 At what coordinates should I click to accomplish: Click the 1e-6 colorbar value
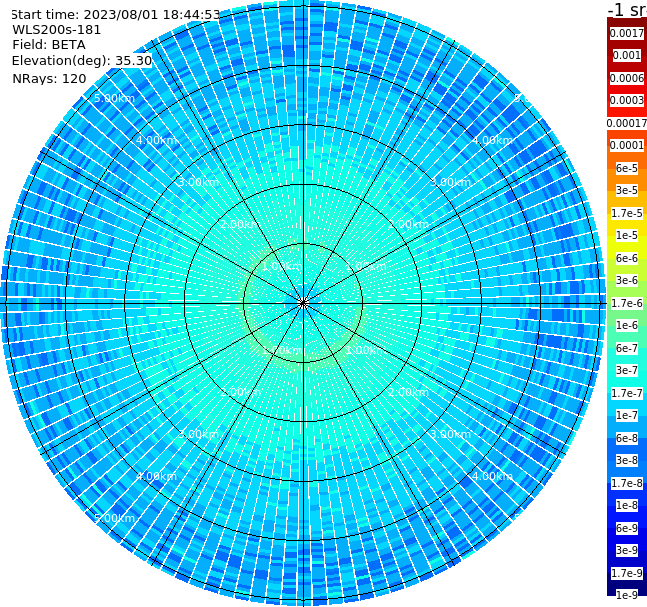click(x=627, y=325)
